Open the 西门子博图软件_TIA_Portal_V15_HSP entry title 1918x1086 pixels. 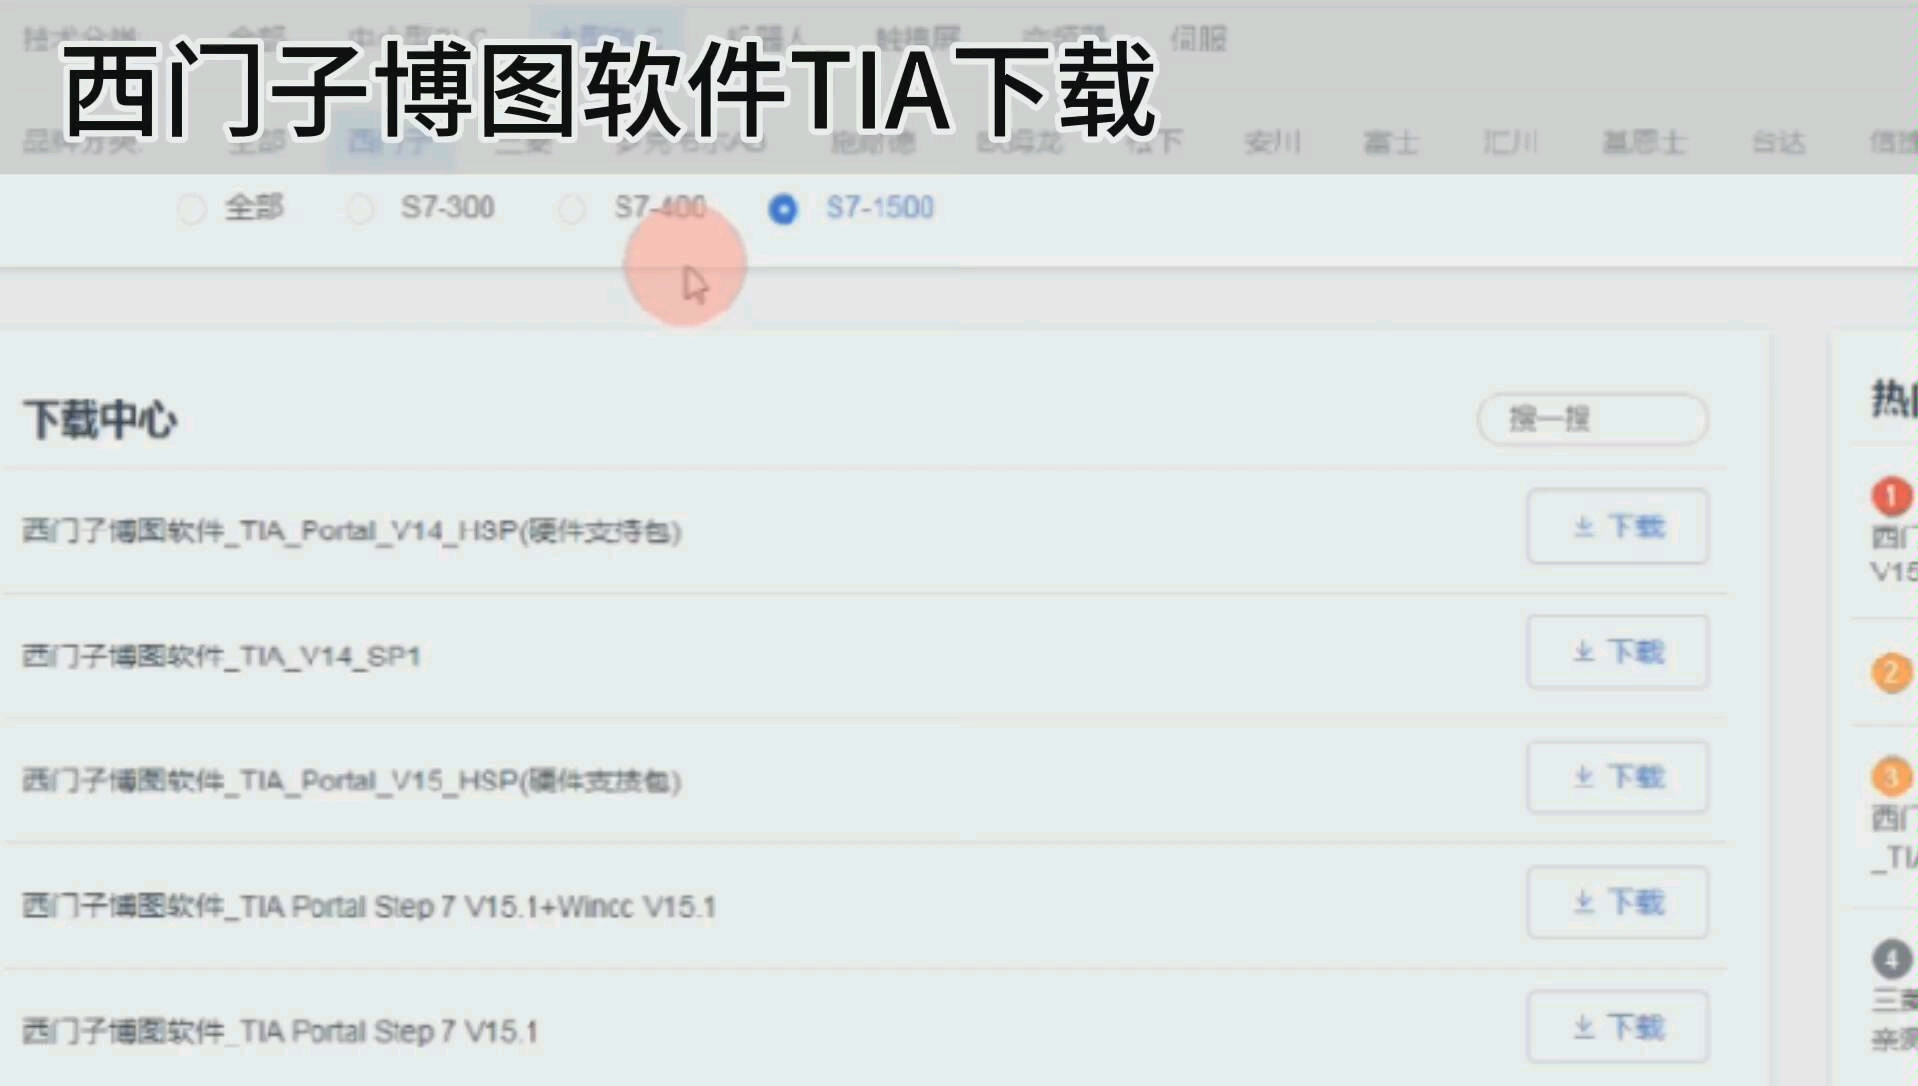coord(352,781)
